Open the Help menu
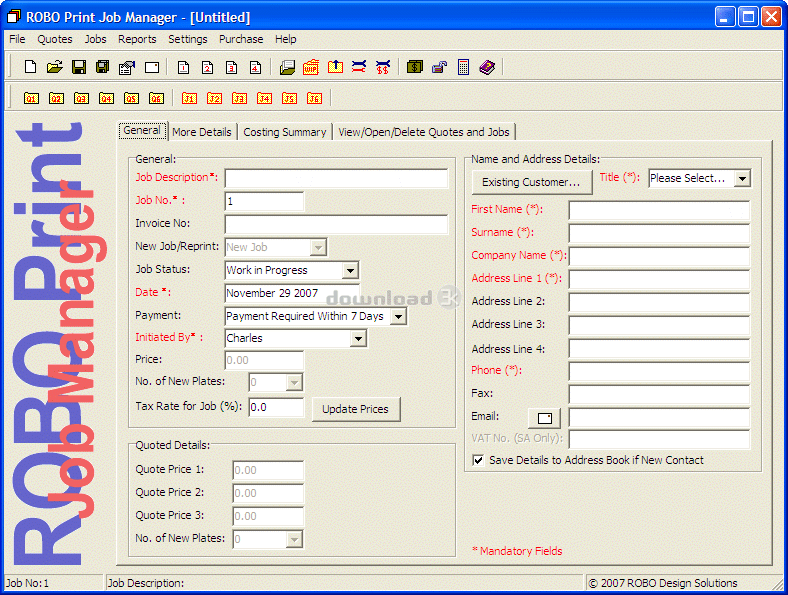 (285, 39)
